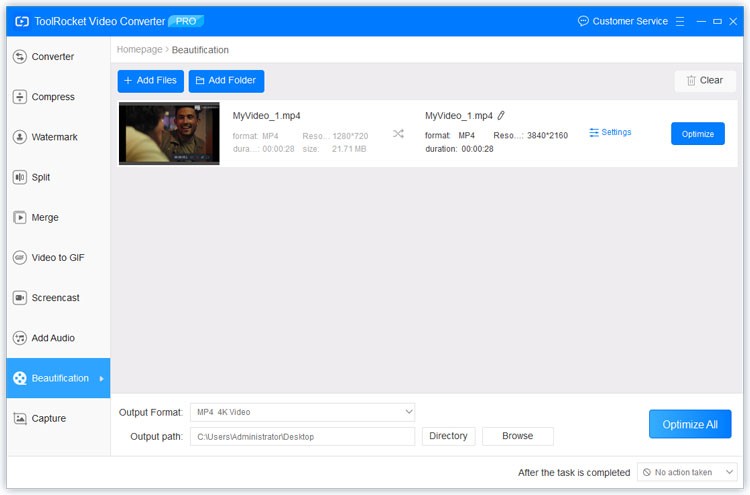Click the Customer Service chat bubble icon
This screenshot has width=750, height=495.
coord(583,21)
